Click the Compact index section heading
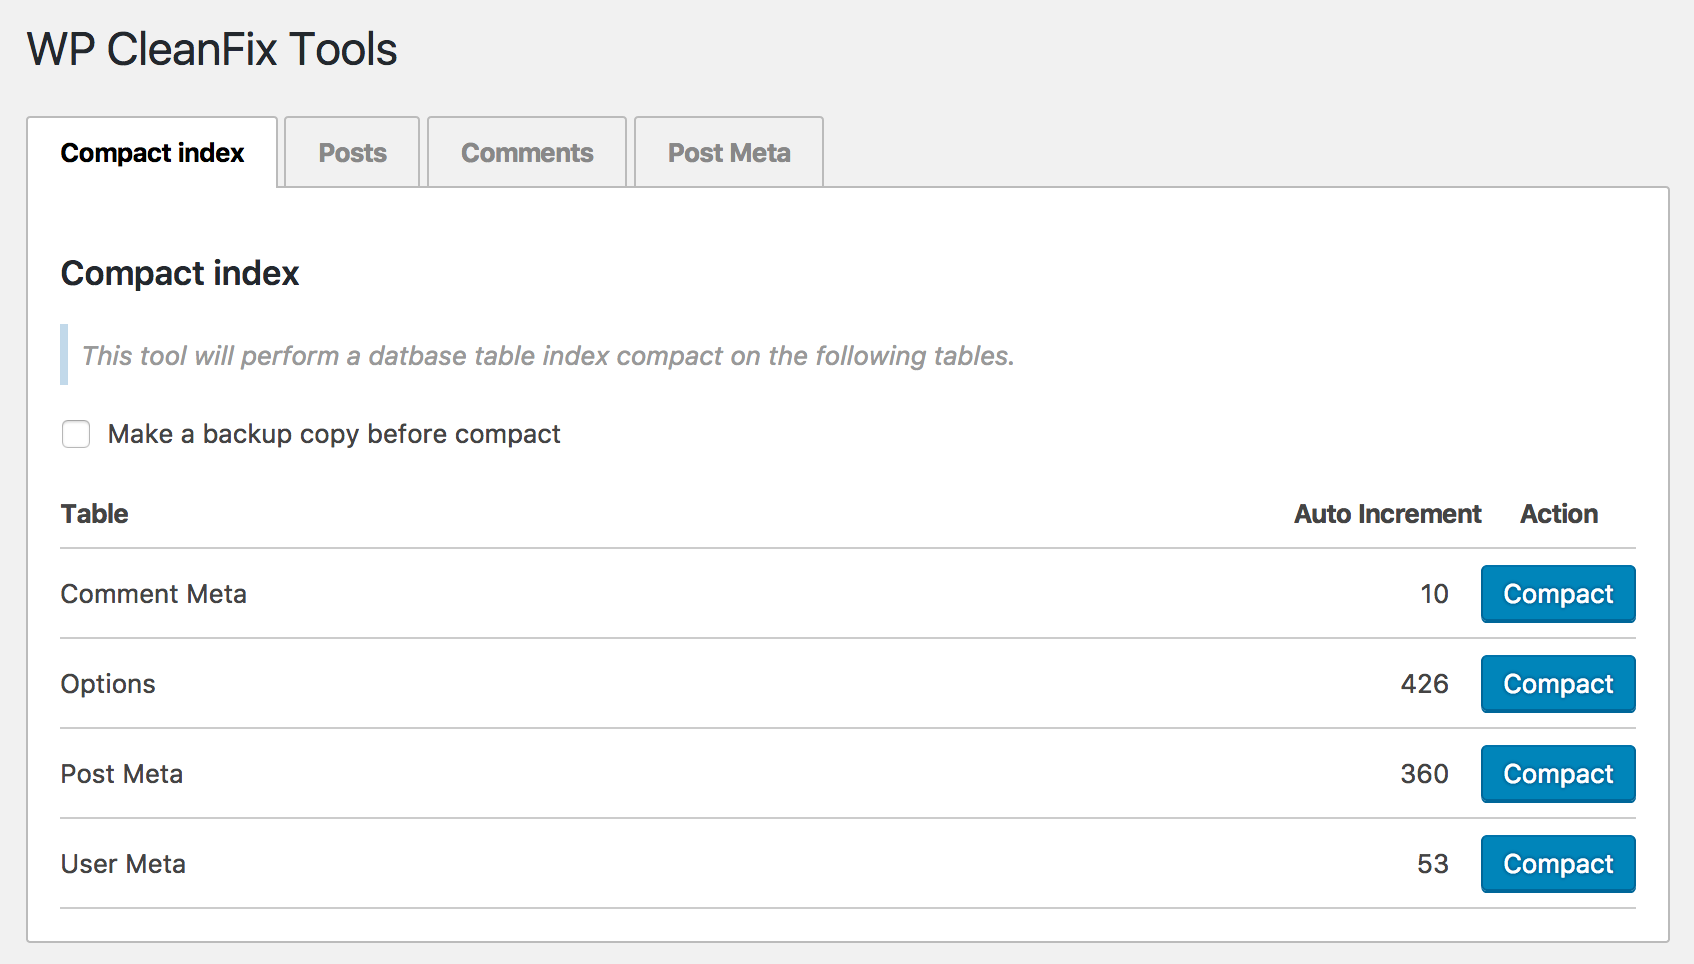1694x964 pixels. [180, 273]
